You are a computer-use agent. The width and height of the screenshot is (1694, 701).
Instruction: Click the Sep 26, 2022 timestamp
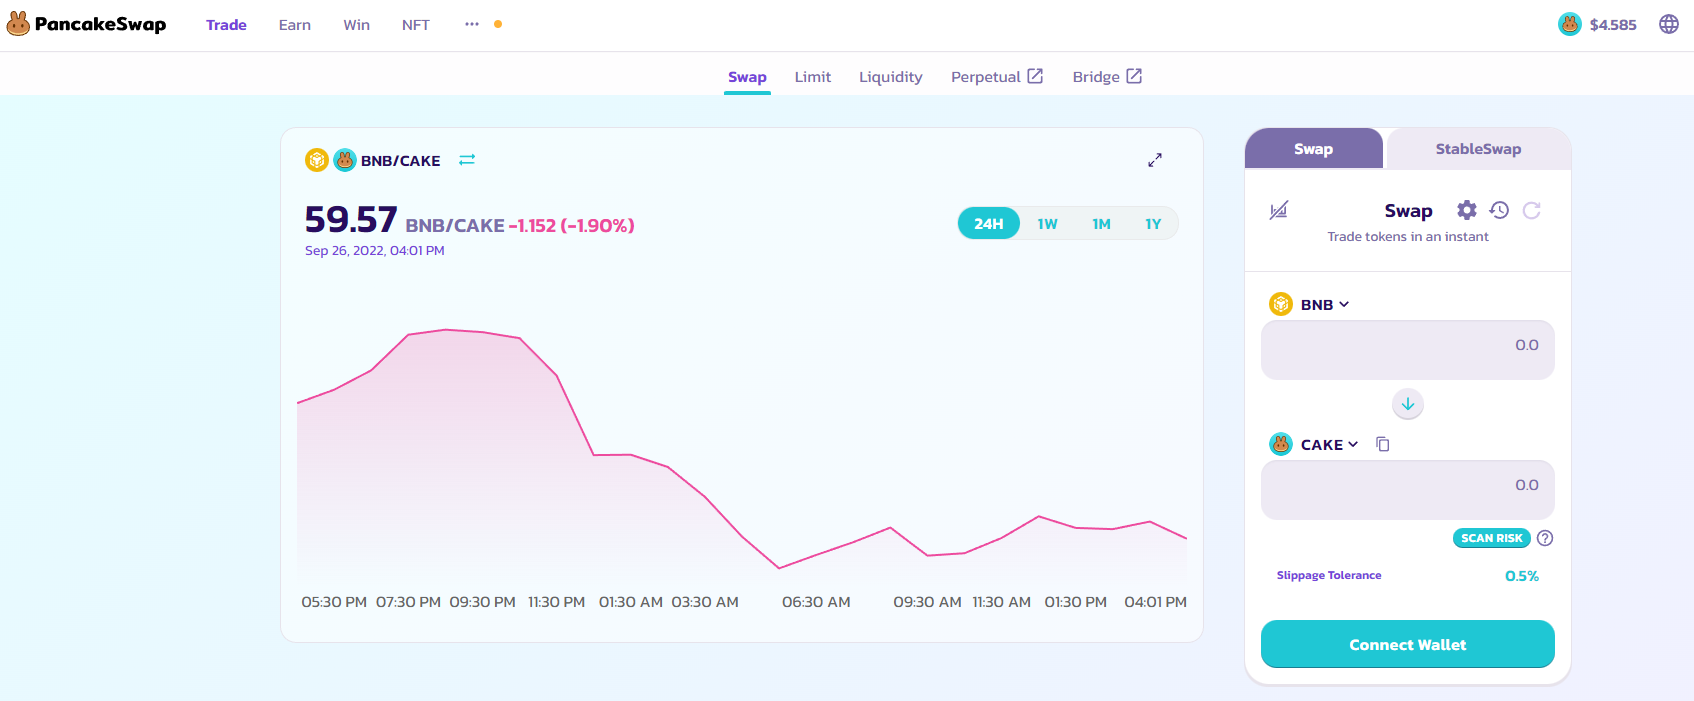click(375, 251)
